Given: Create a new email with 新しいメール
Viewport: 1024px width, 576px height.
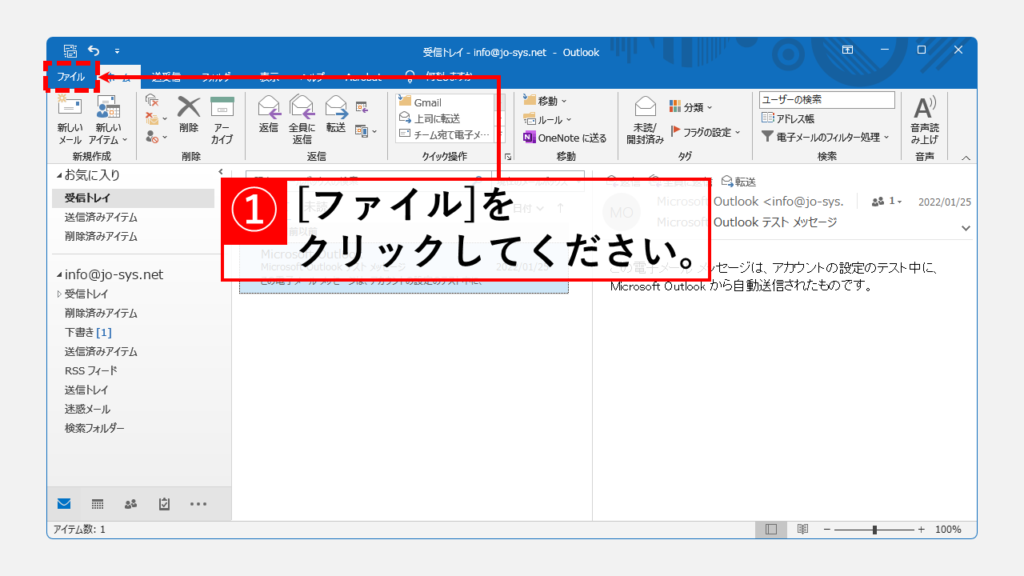Looking at the screenshot, I should (70, 119).
